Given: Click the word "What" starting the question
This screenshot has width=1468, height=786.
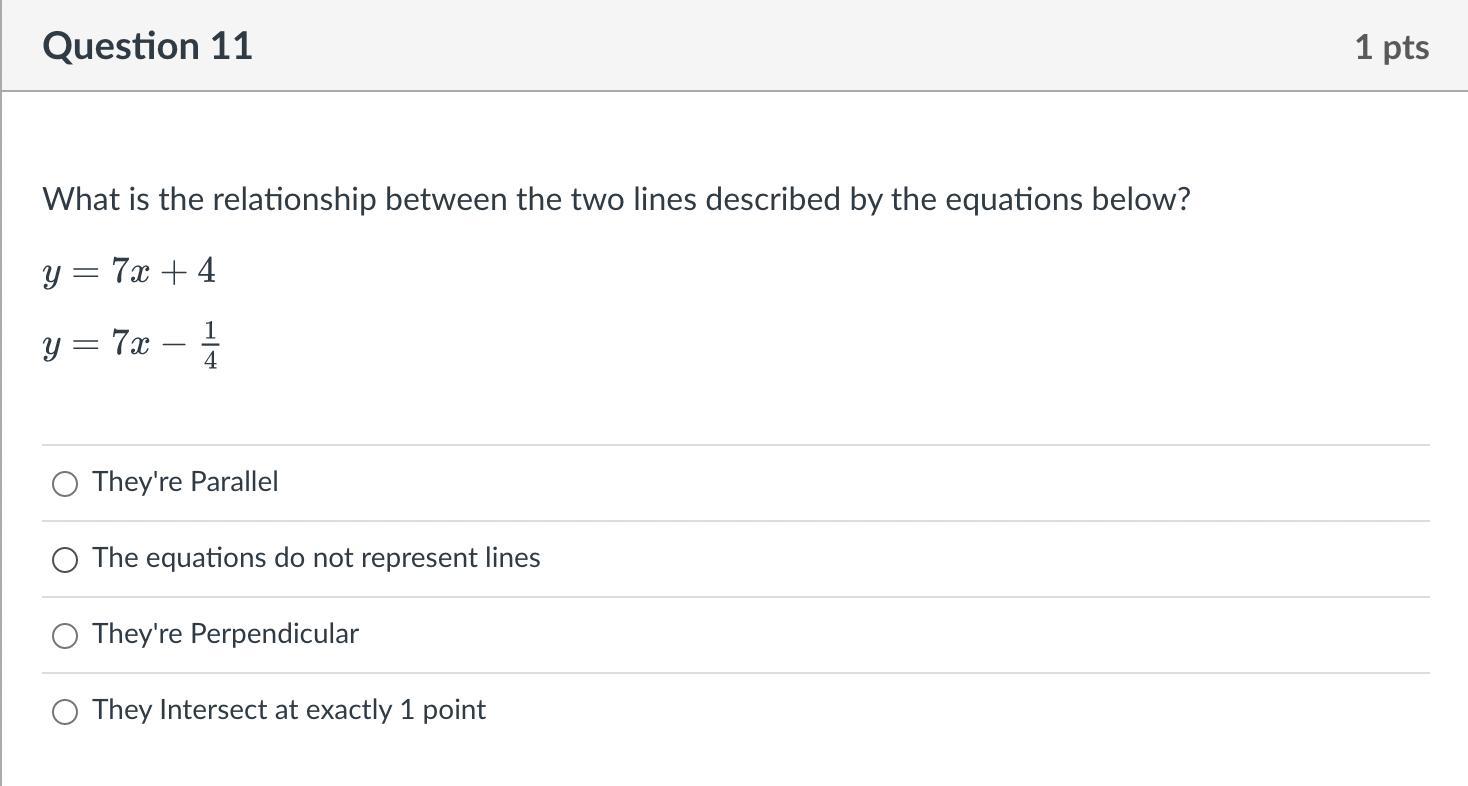Looking at the screenshot, I should (x=80, y=200).
